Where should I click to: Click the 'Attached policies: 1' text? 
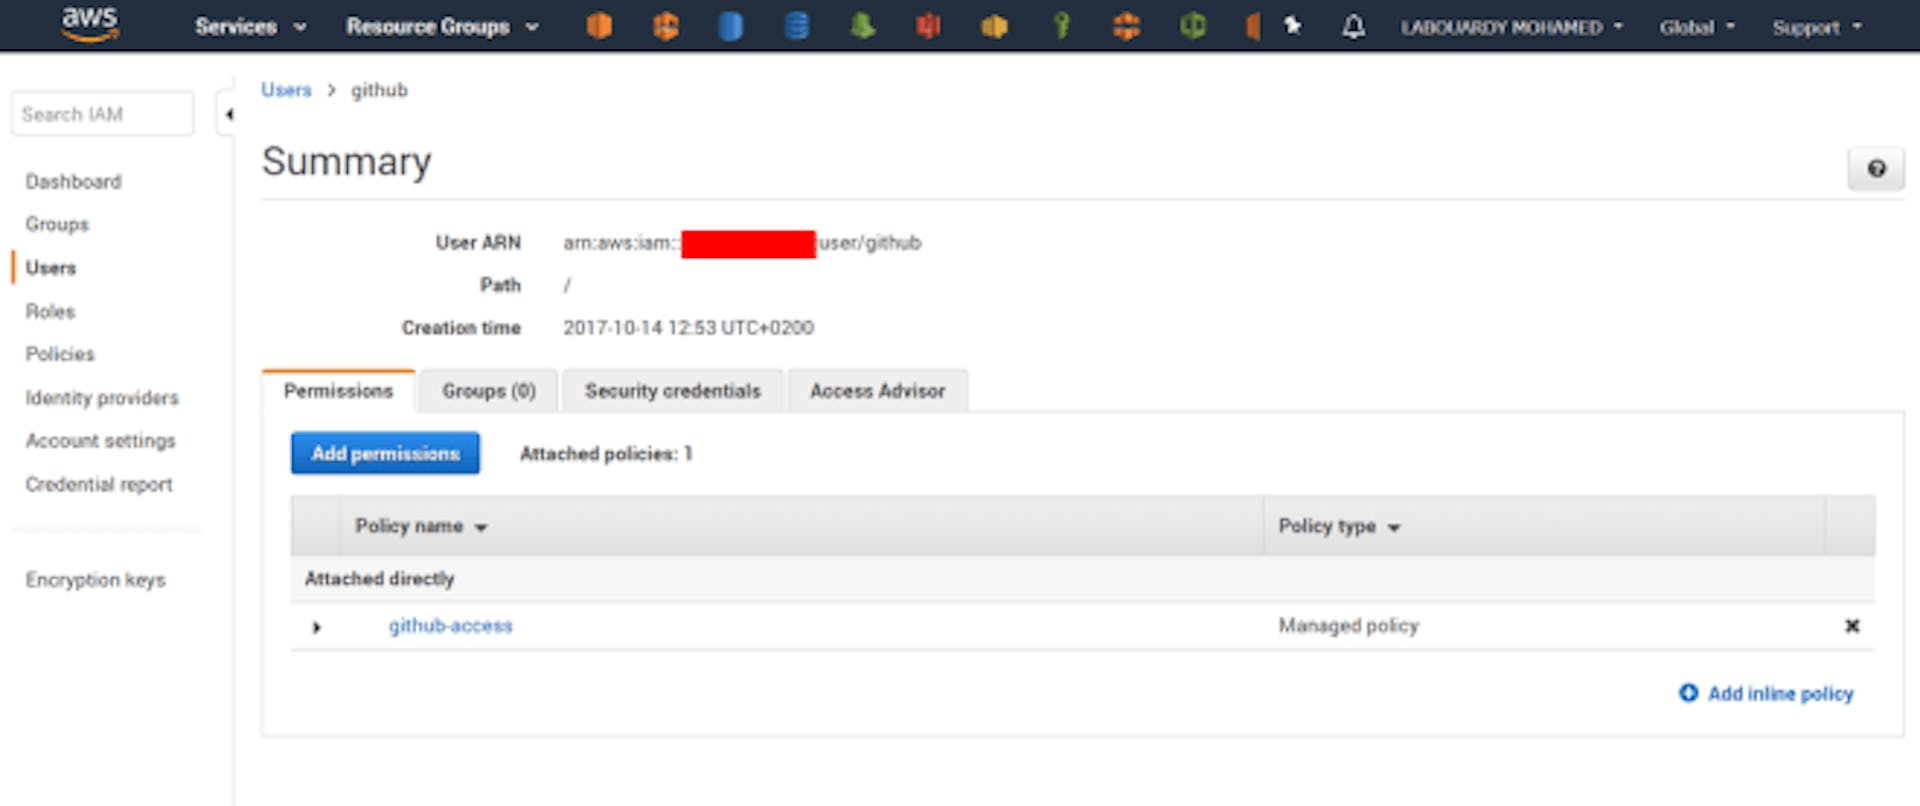(x=606, y=454)
